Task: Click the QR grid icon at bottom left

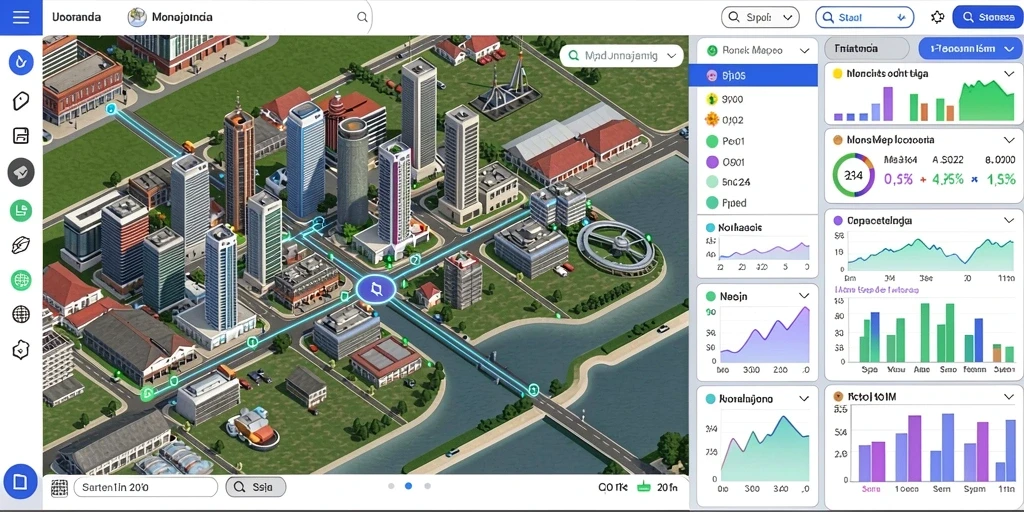Action: click(x=59, y=487)
